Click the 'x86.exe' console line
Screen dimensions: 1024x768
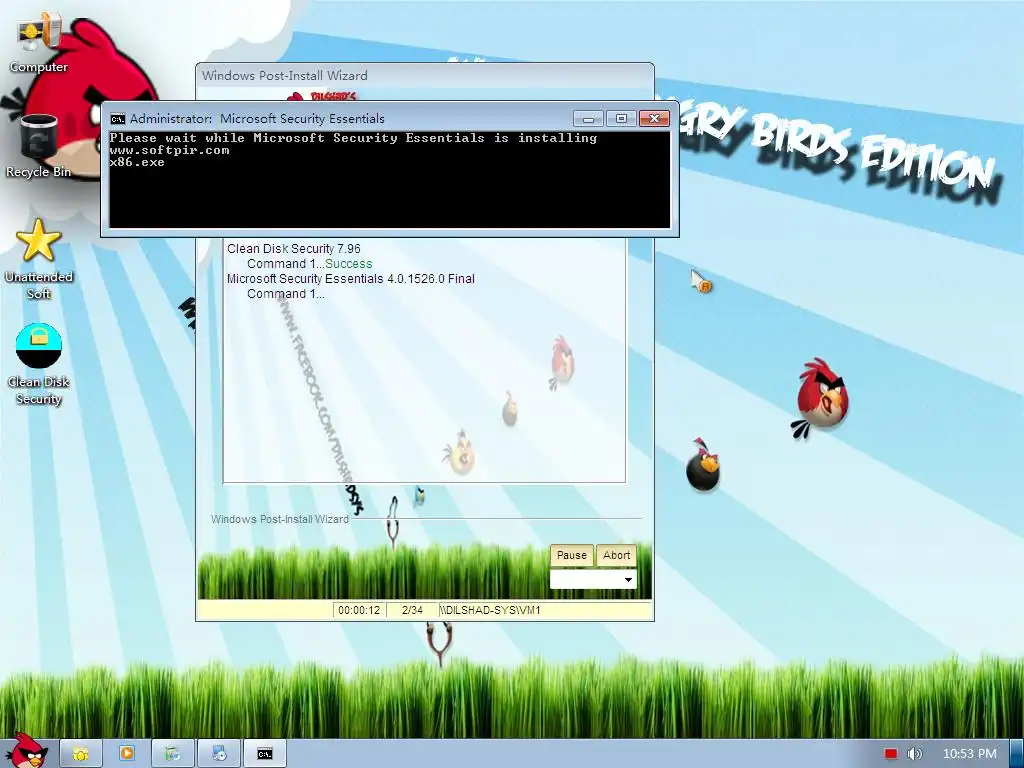[137, 162]
